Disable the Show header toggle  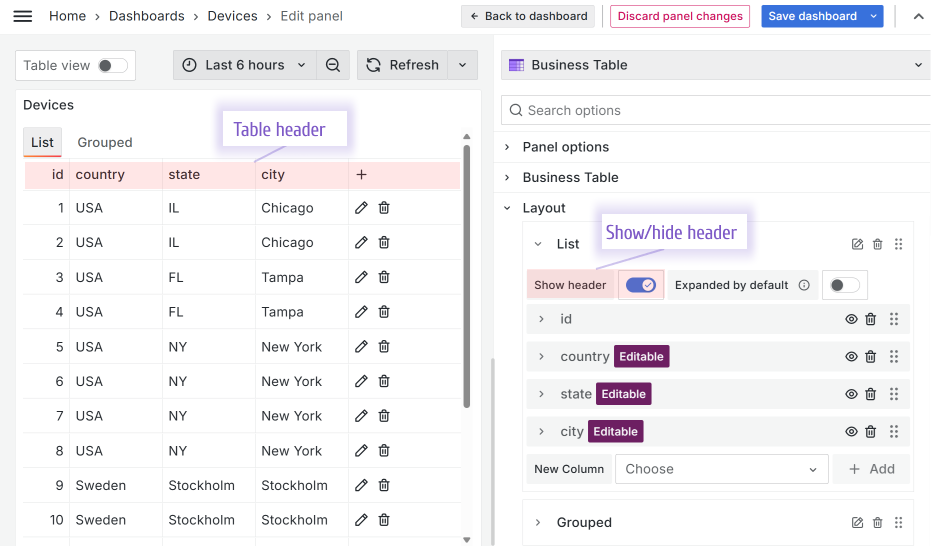coord(640,285)
